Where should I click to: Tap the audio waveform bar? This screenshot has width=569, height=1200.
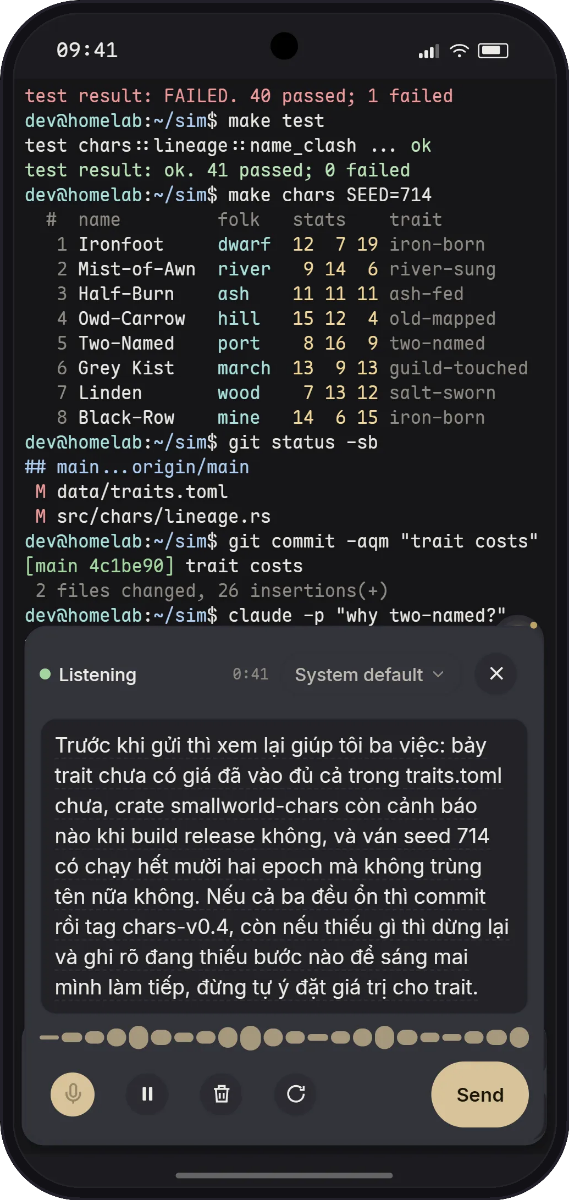coord(284,1037)
